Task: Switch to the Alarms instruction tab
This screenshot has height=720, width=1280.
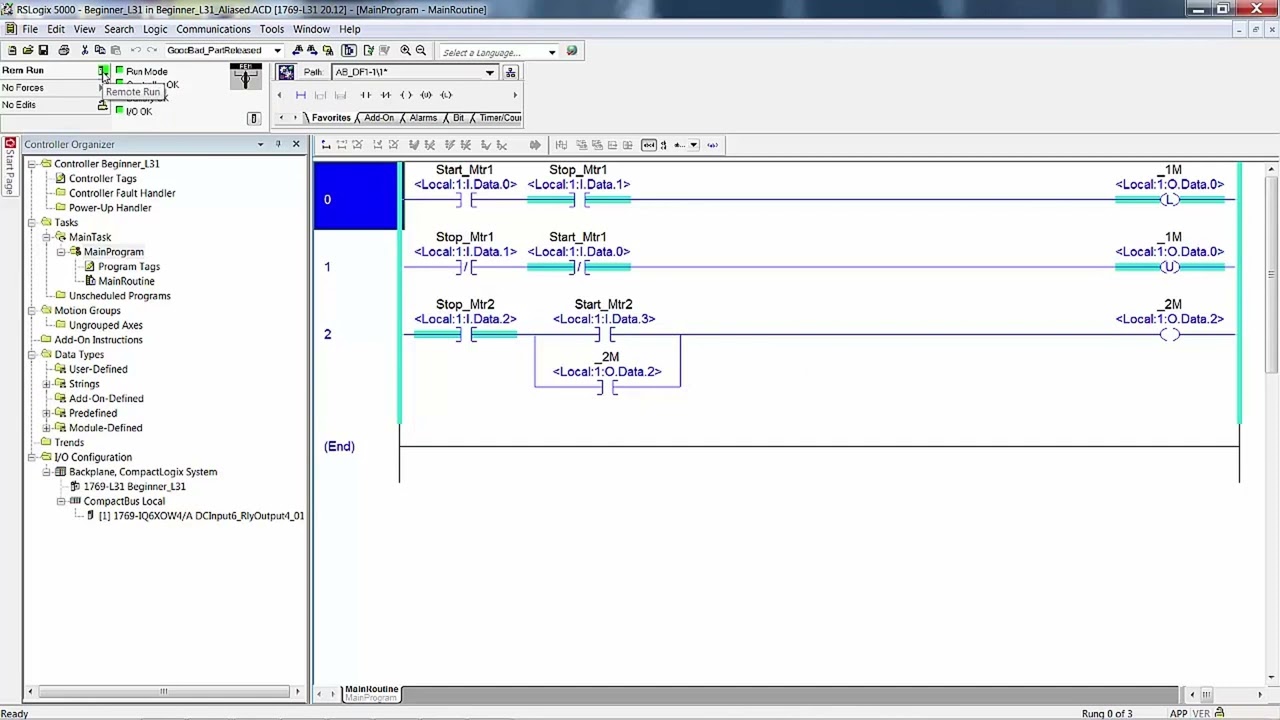Action: 423,118
